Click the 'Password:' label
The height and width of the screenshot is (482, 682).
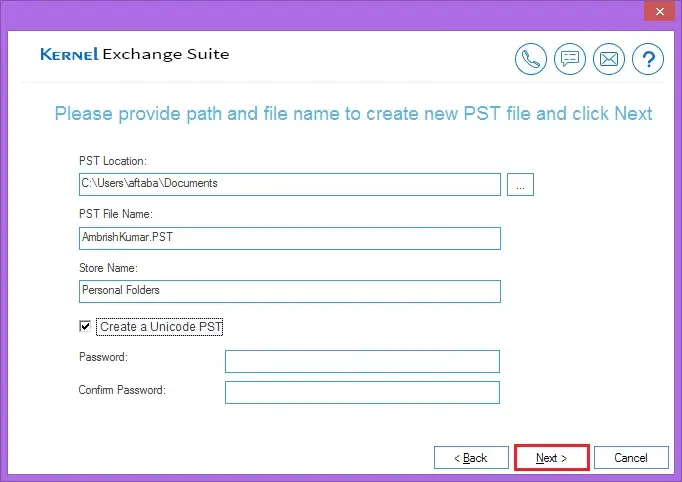104,357
